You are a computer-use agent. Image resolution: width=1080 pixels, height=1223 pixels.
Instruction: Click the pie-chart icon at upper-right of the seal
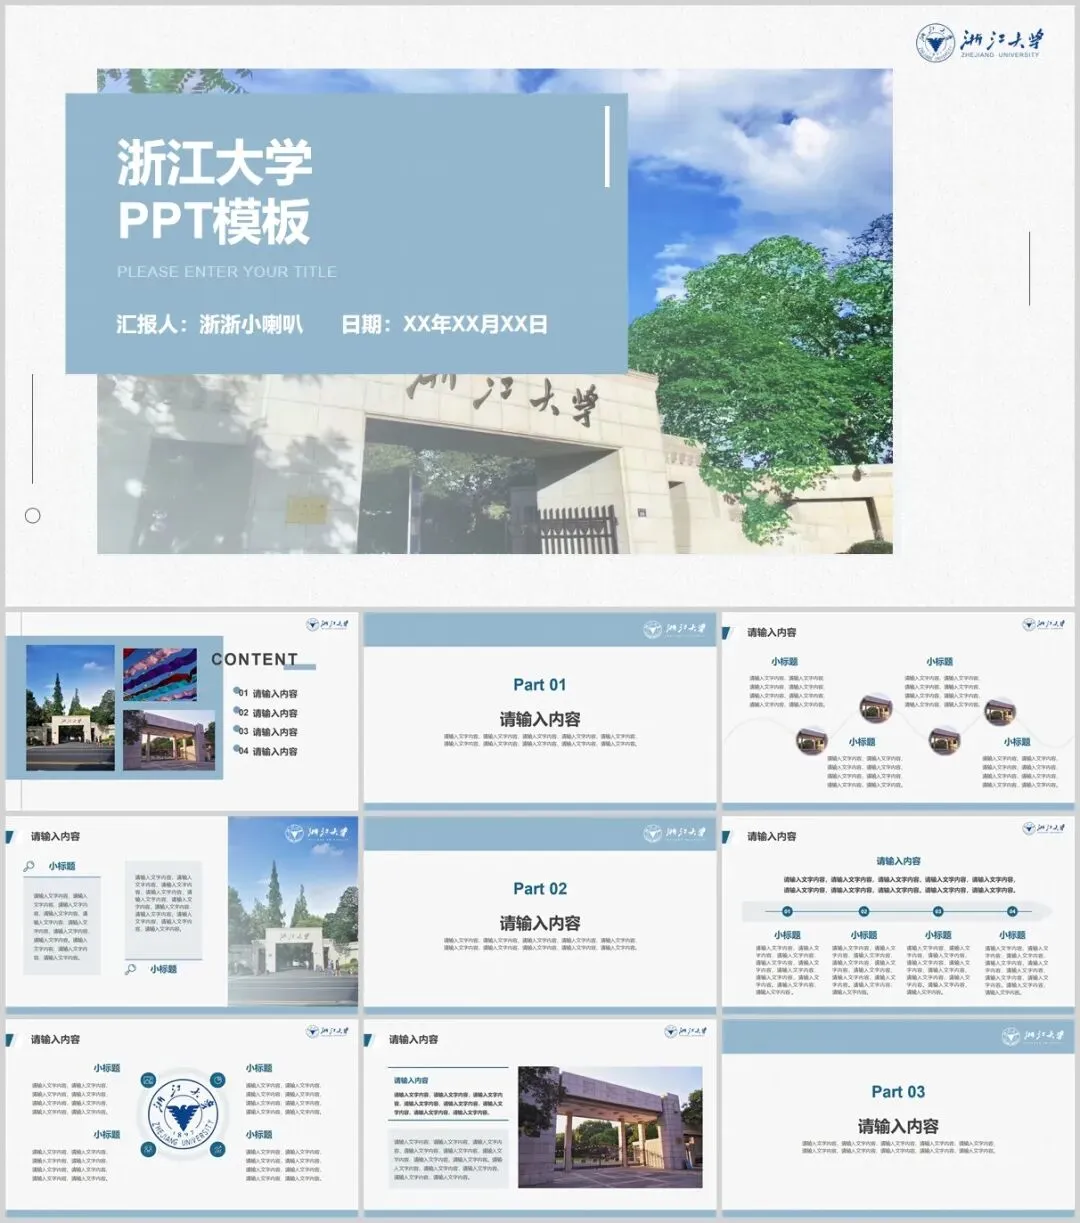coord(216,1080)
